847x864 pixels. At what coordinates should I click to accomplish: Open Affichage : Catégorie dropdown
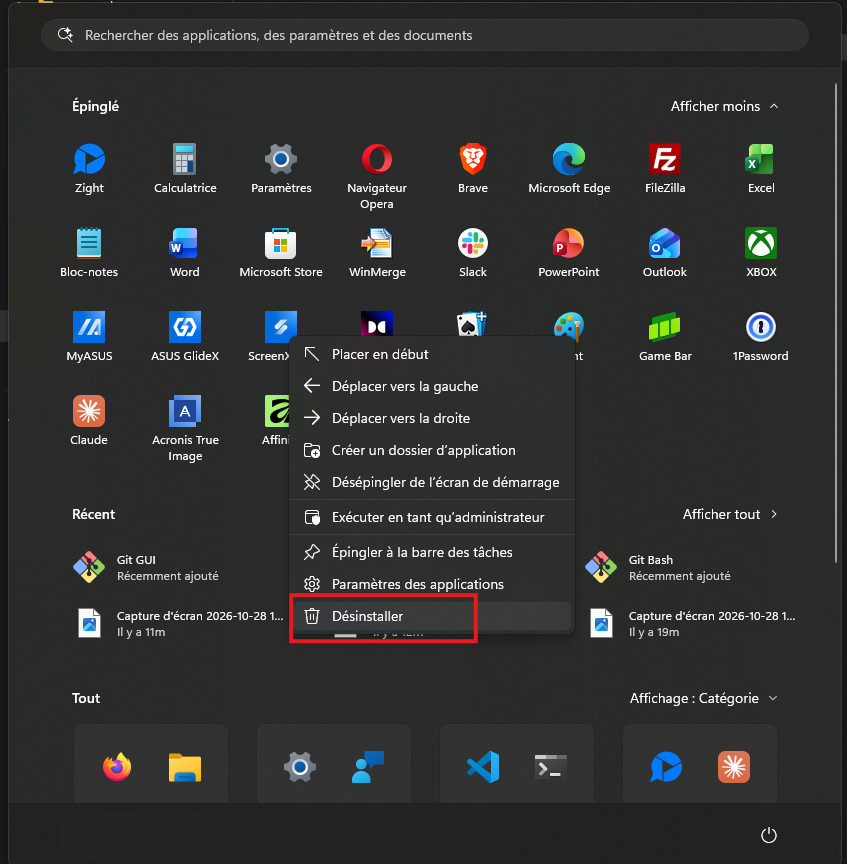[704, 698]
